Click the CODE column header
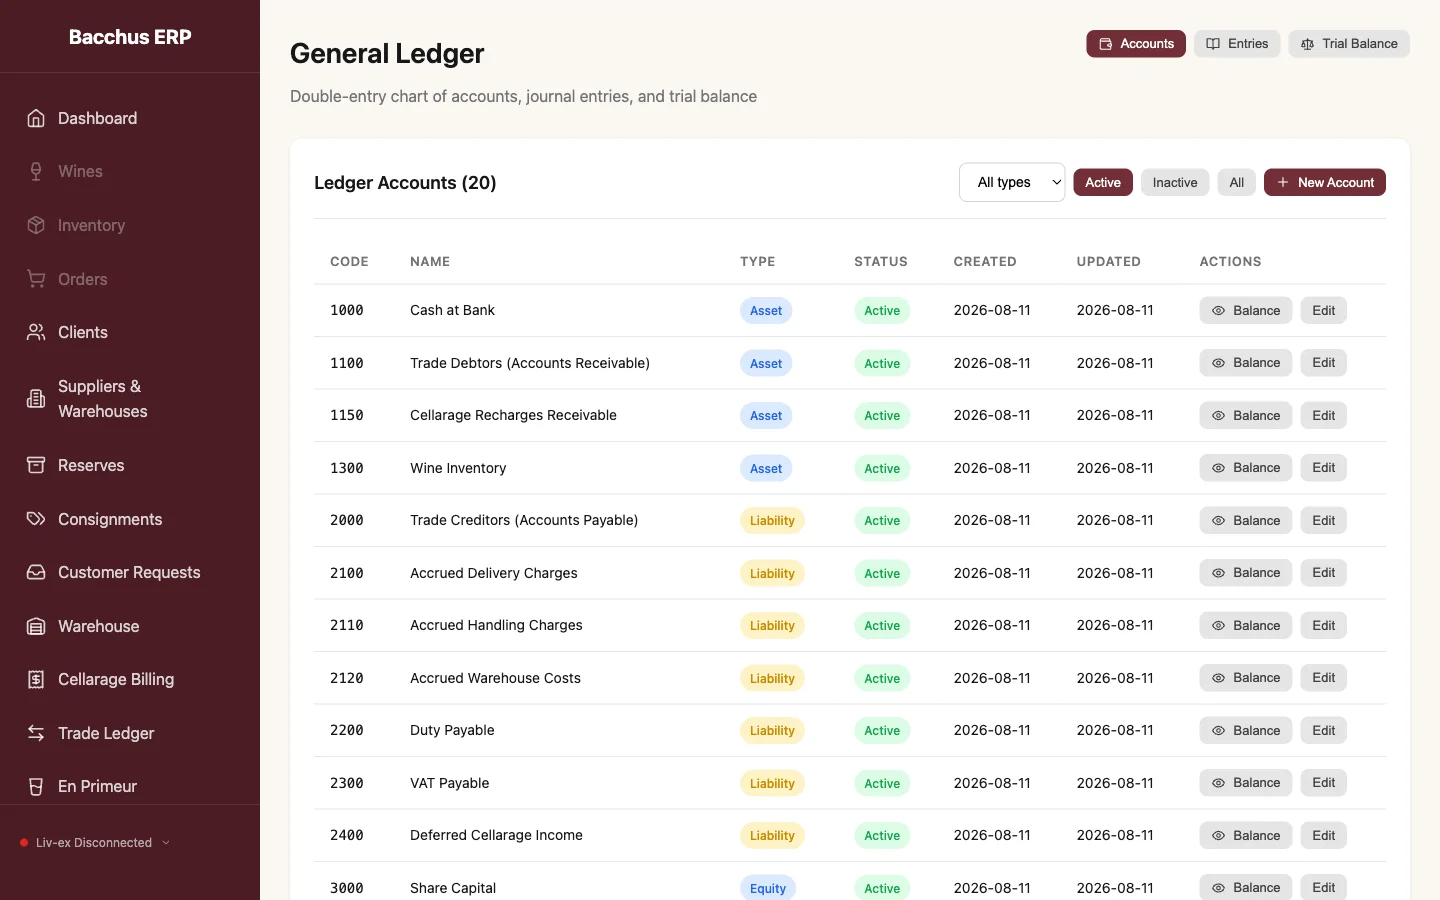This screenshot has height=900, width=1440. (x=349, y=262)
